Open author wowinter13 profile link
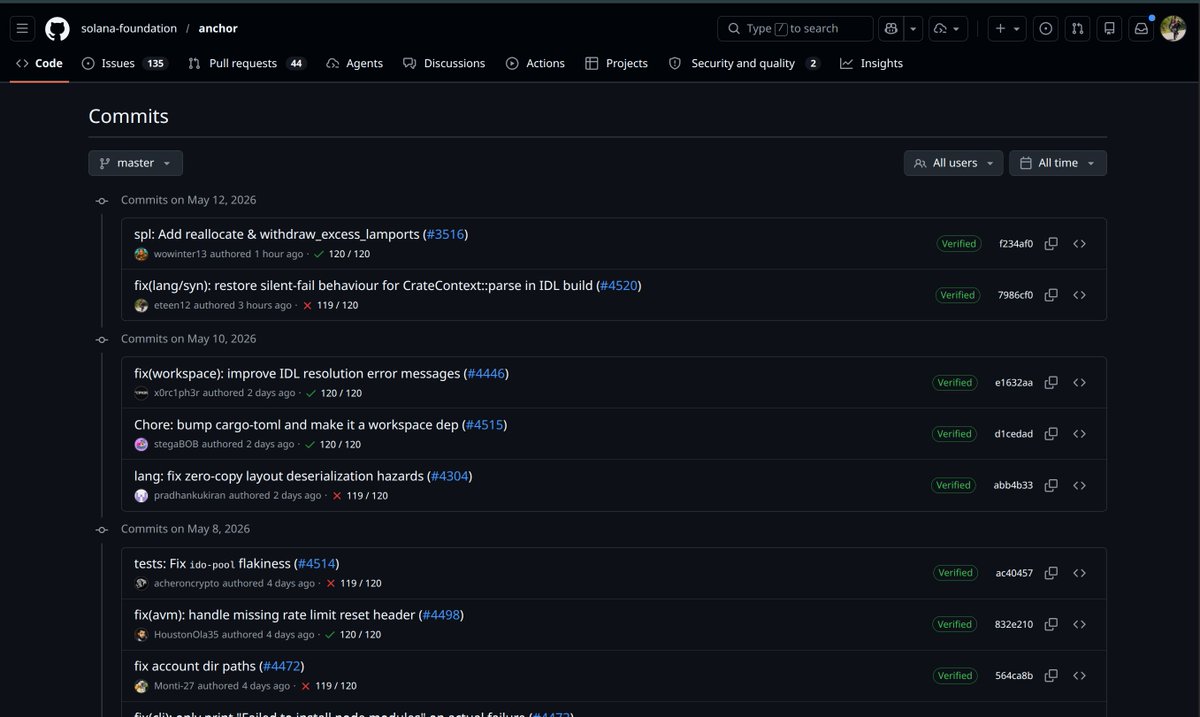1200x717 pixels. [x=180, y=254]
